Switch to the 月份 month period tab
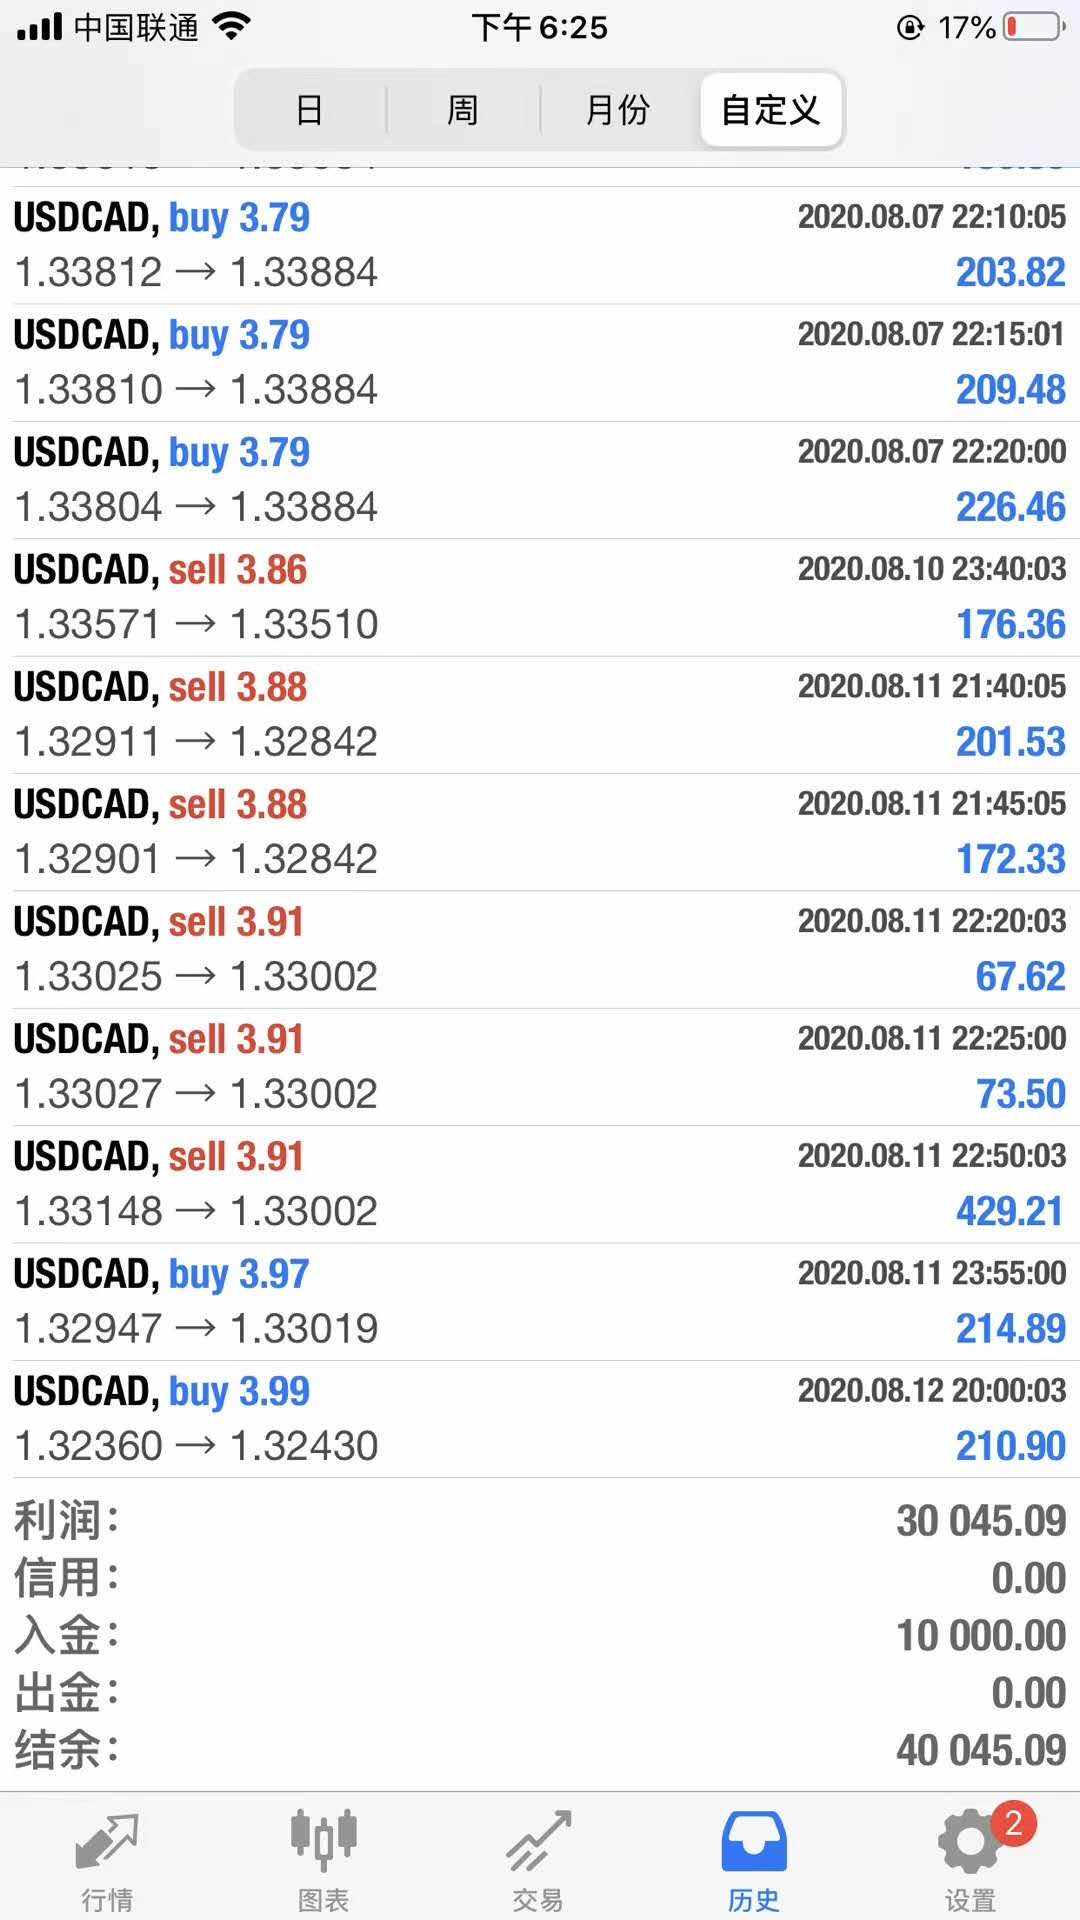The height and width of the screenshot is (1920, 1080). pyautogui.click(x=617, y=109)
